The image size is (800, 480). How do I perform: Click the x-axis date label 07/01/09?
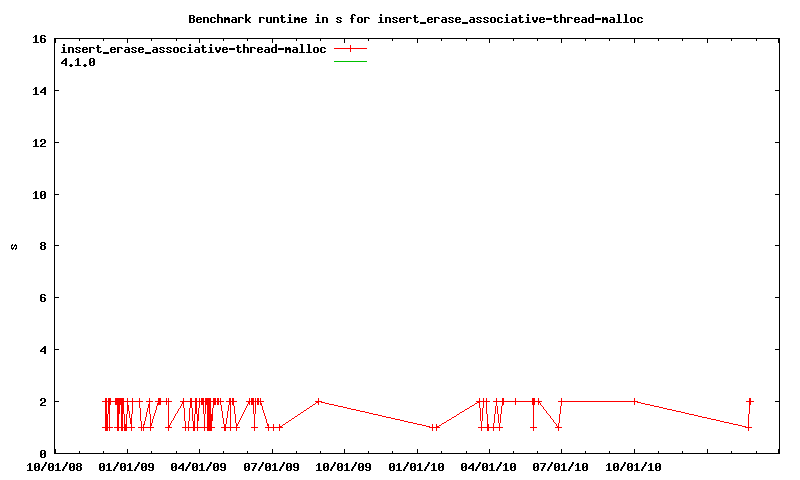point(271,466)
